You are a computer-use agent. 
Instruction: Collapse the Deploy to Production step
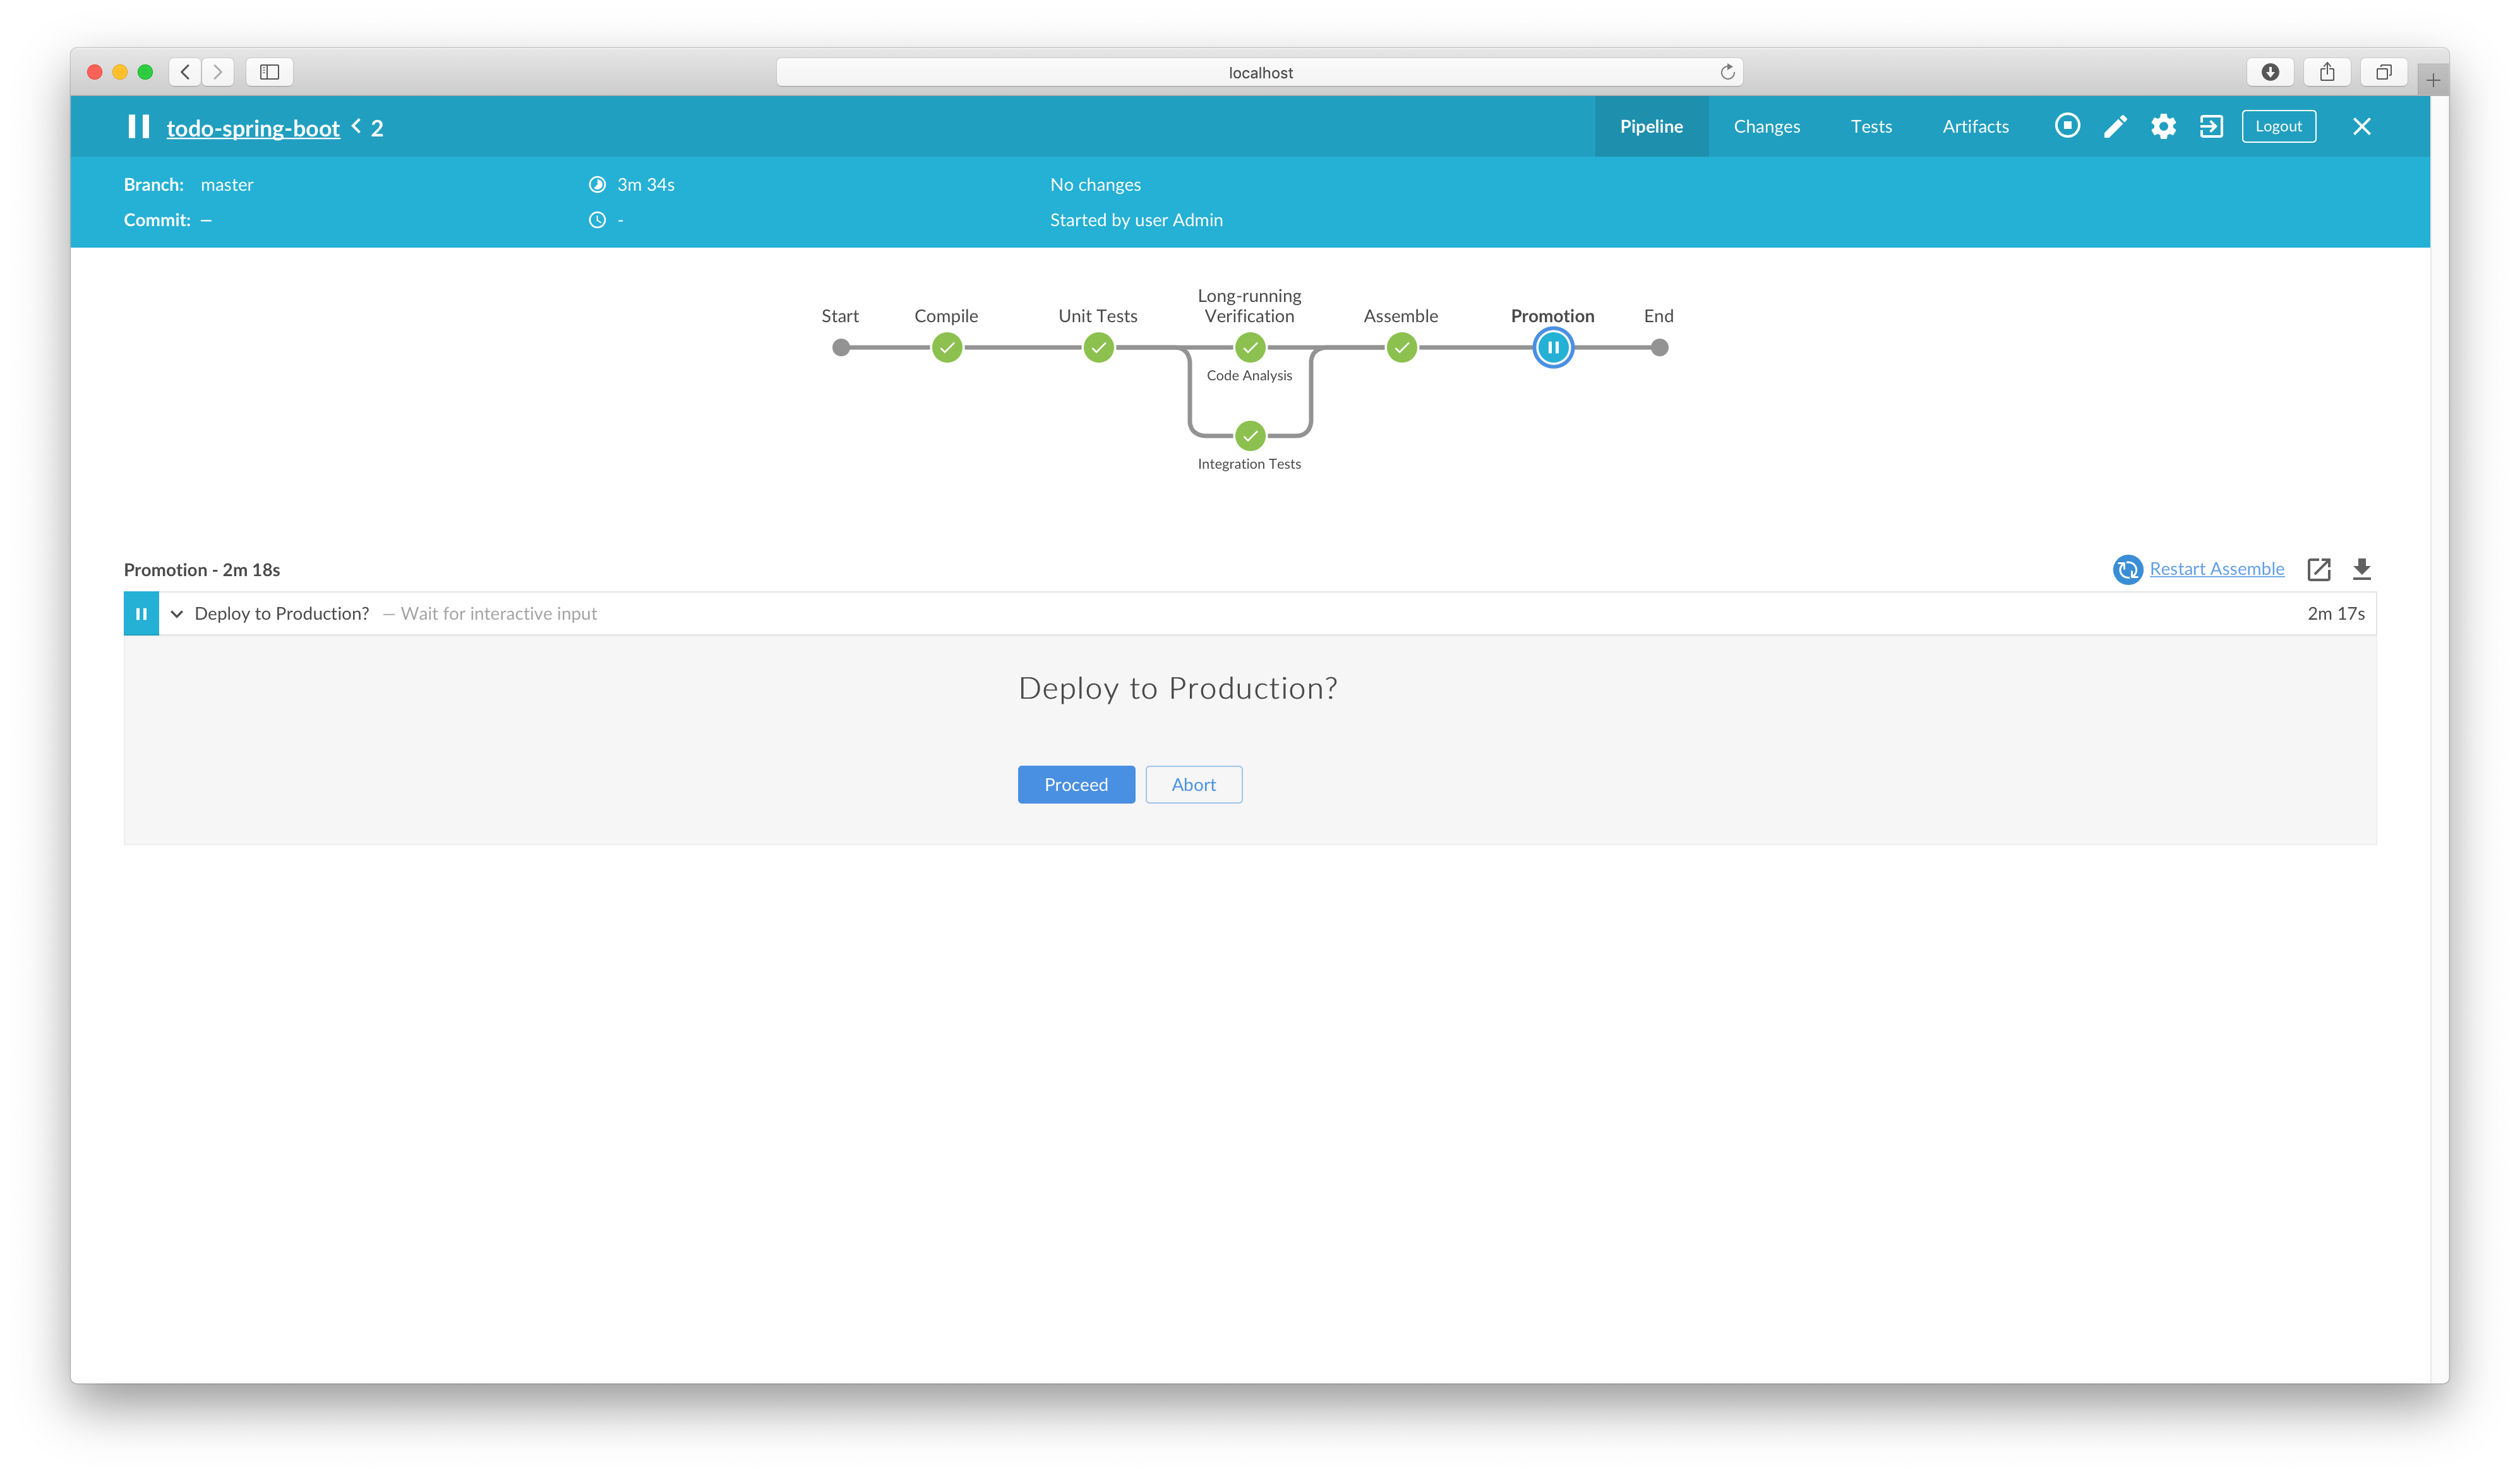pyautogui.click(x=177, y=614)
